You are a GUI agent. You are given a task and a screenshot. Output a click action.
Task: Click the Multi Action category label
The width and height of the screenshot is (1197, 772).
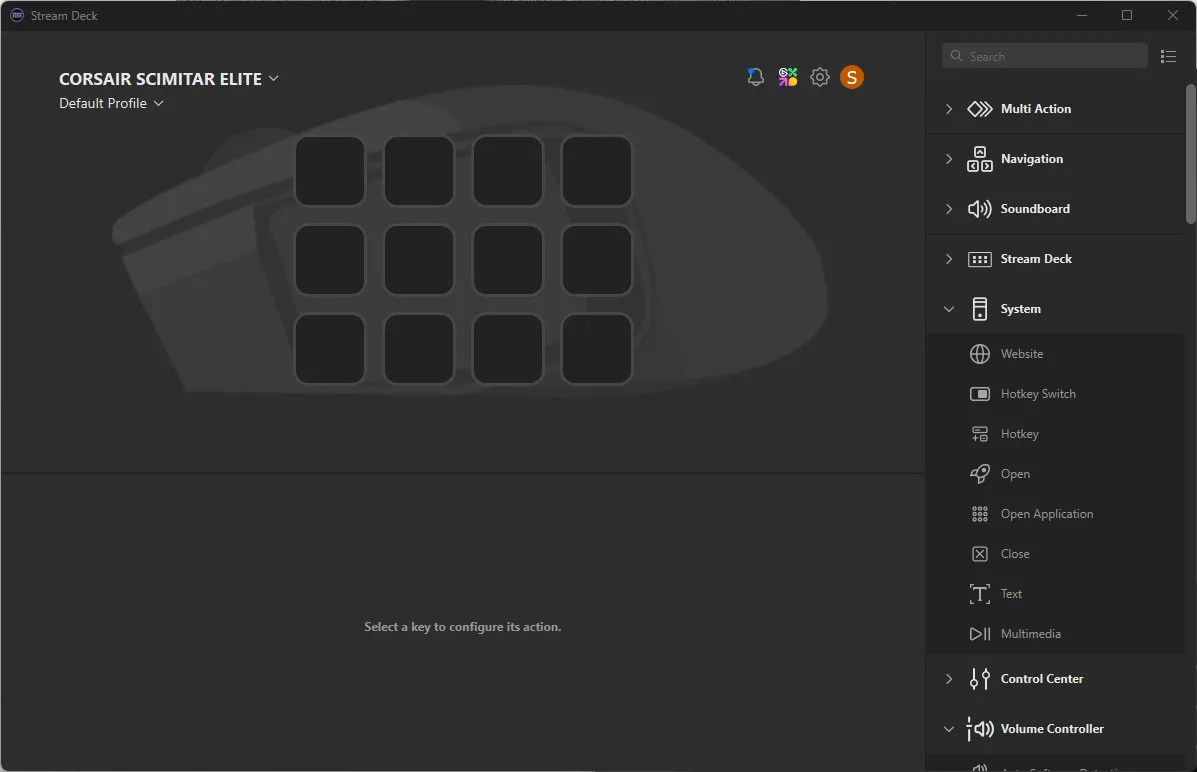[x=1036, y=109]
